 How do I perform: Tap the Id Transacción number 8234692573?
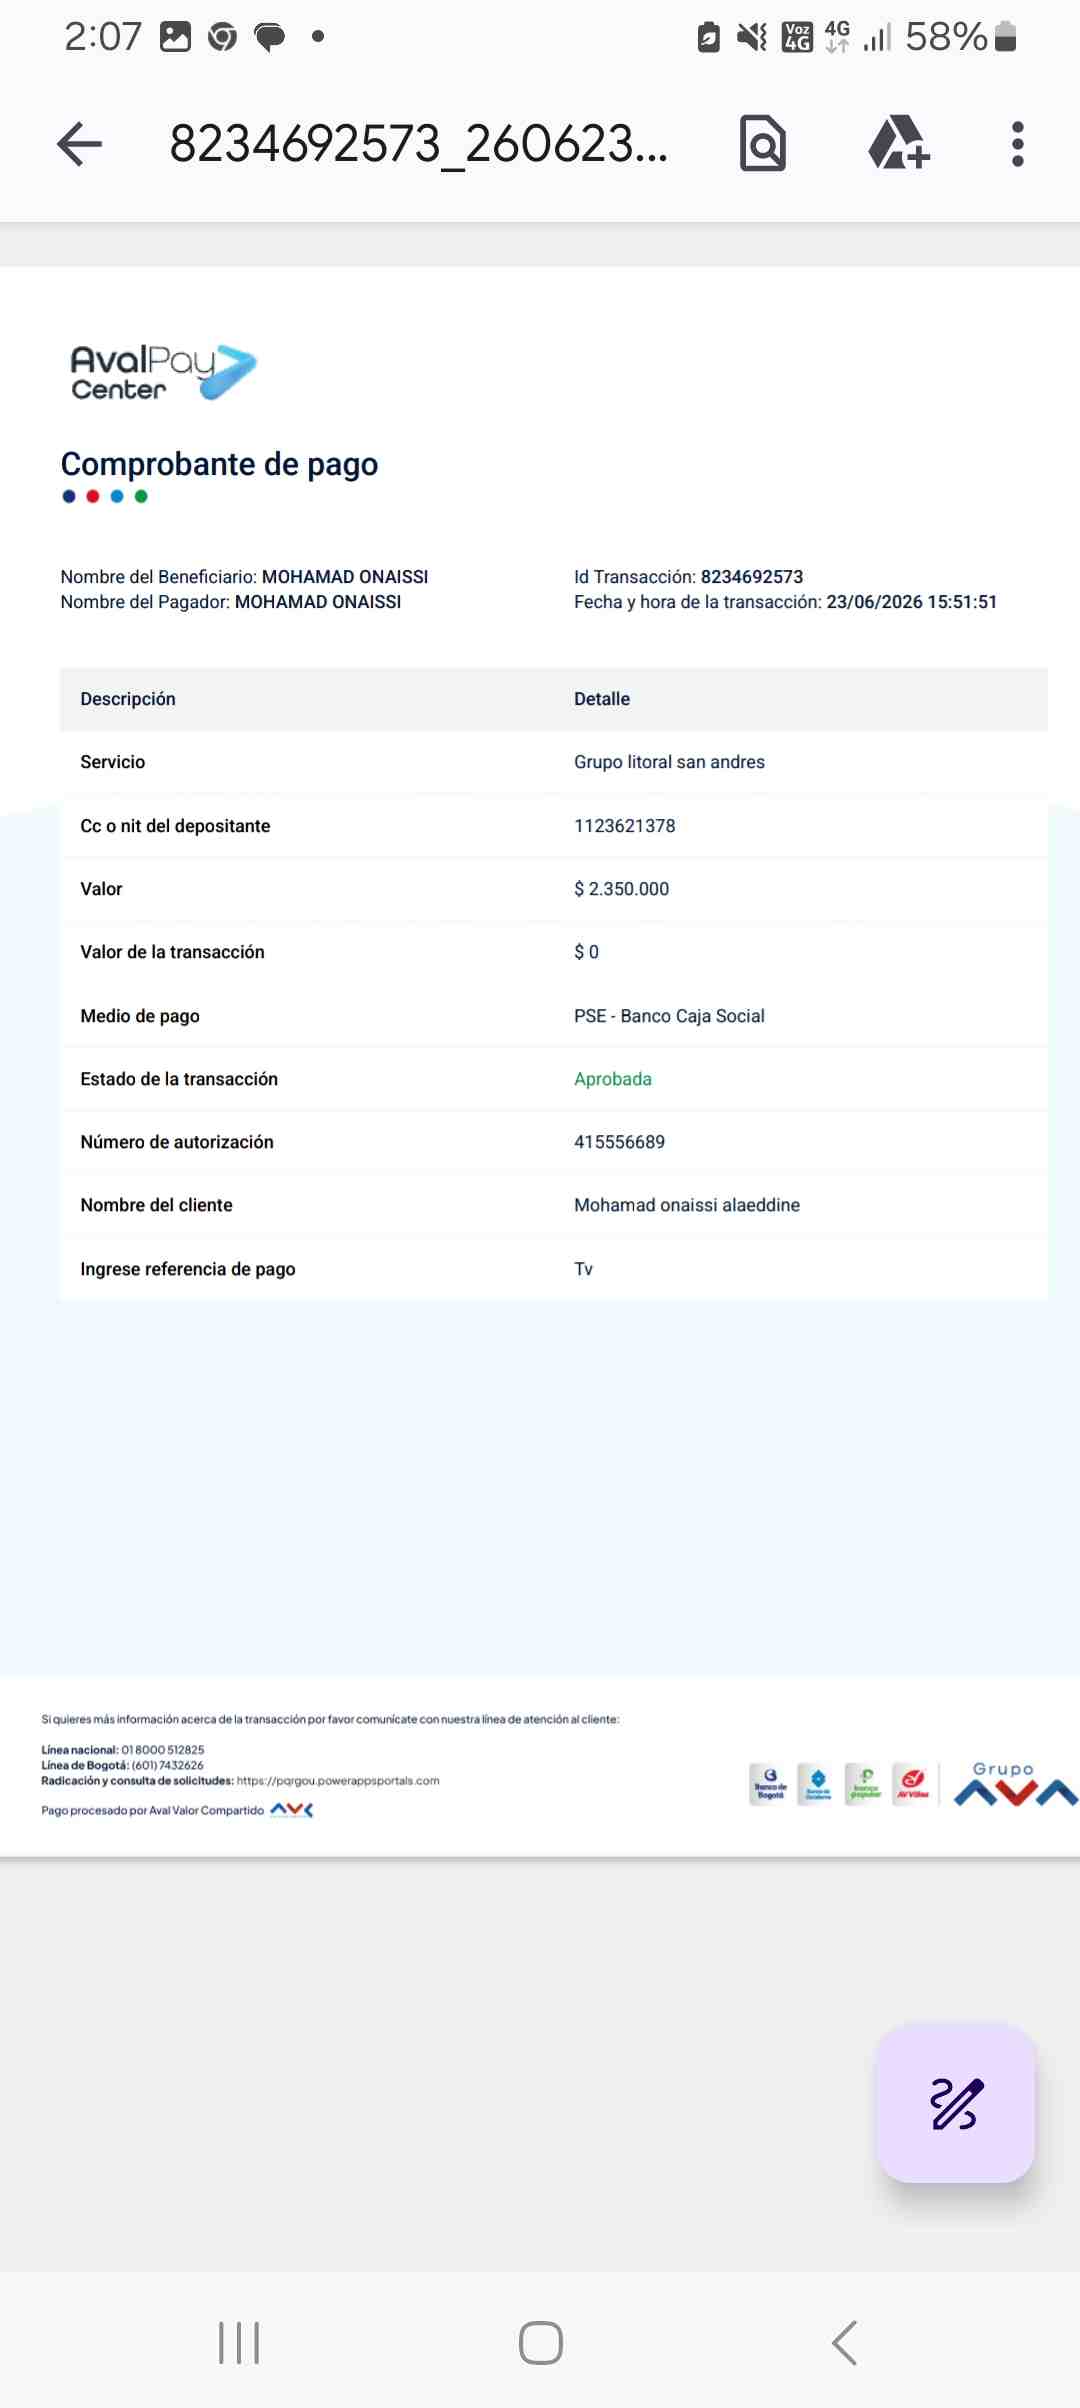(x=752, y=577)
